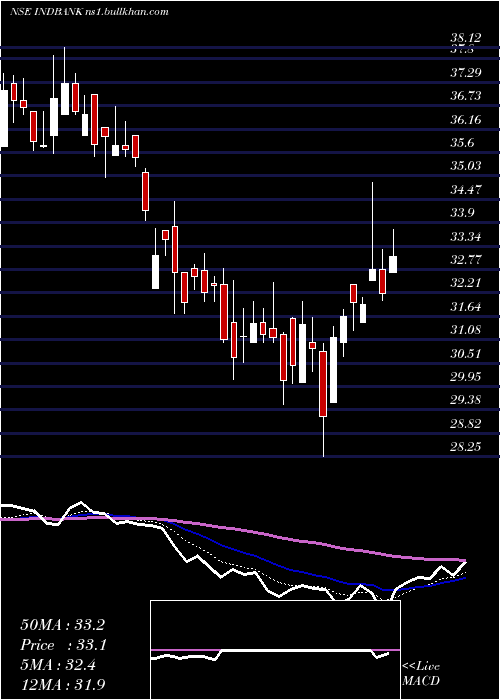500x700 pixels.
Task: Select the 30.51 price axis label
Action: pyautogui.click(x=466, y=354)
